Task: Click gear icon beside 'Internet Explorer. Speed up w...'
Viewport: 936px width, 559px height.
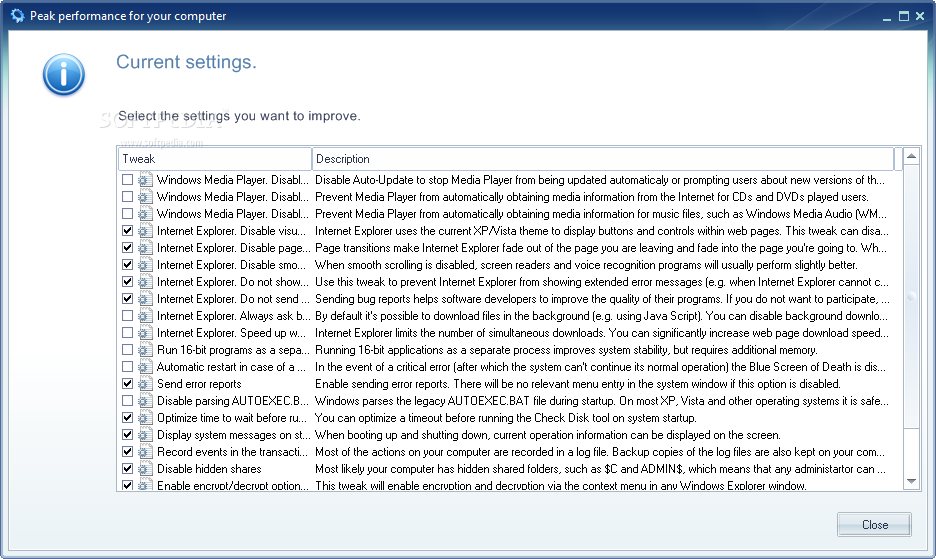Action: [144, 333]
